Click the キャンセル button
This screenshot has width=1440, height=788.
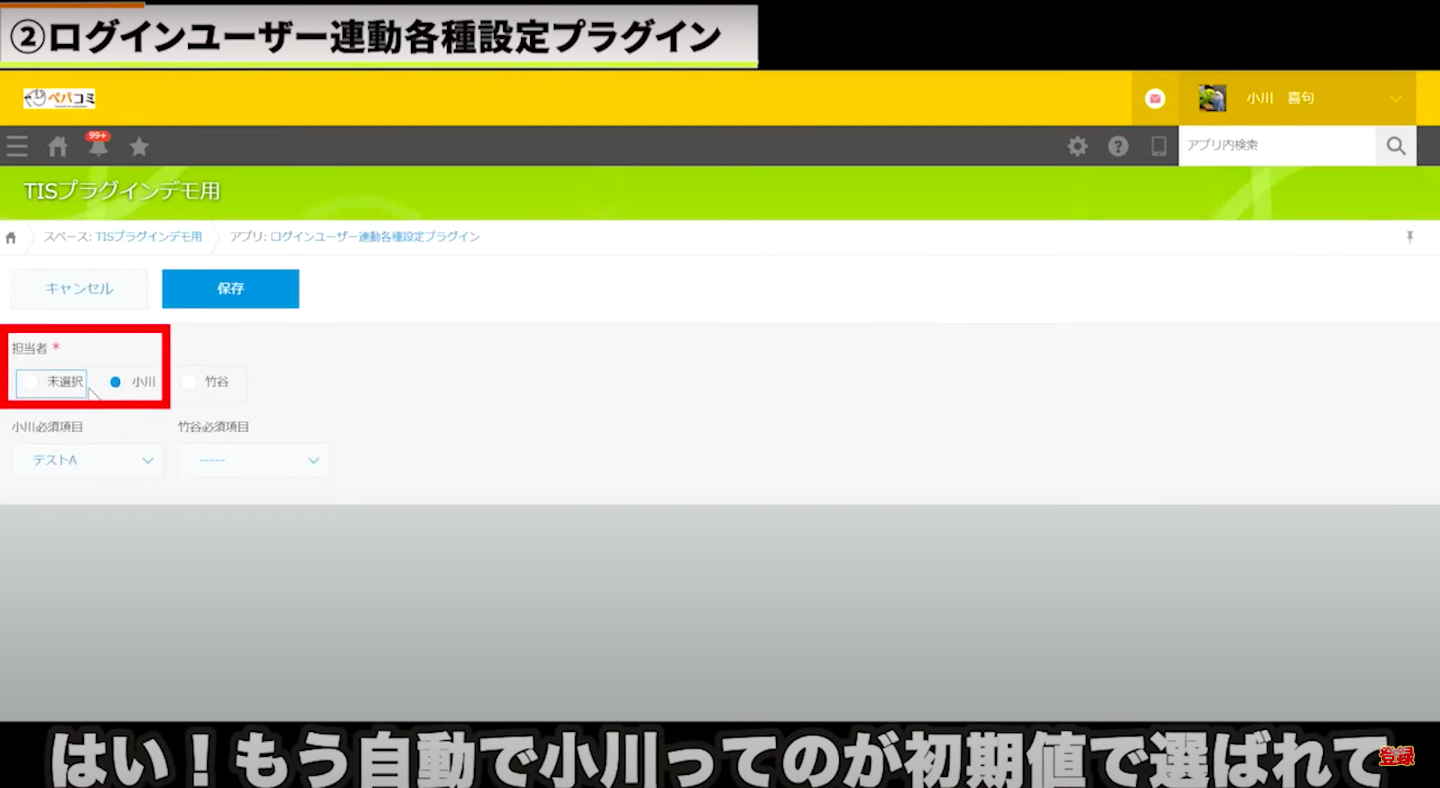[x=79, y=288]
